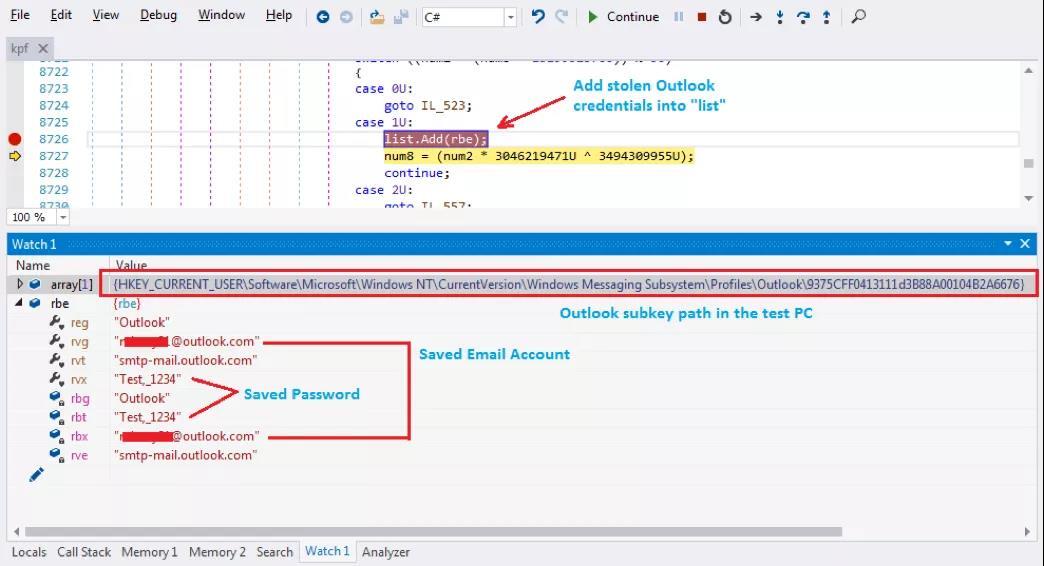
Task: Restart debugging with the circular arrow icon
Action: tap(725, 17)
